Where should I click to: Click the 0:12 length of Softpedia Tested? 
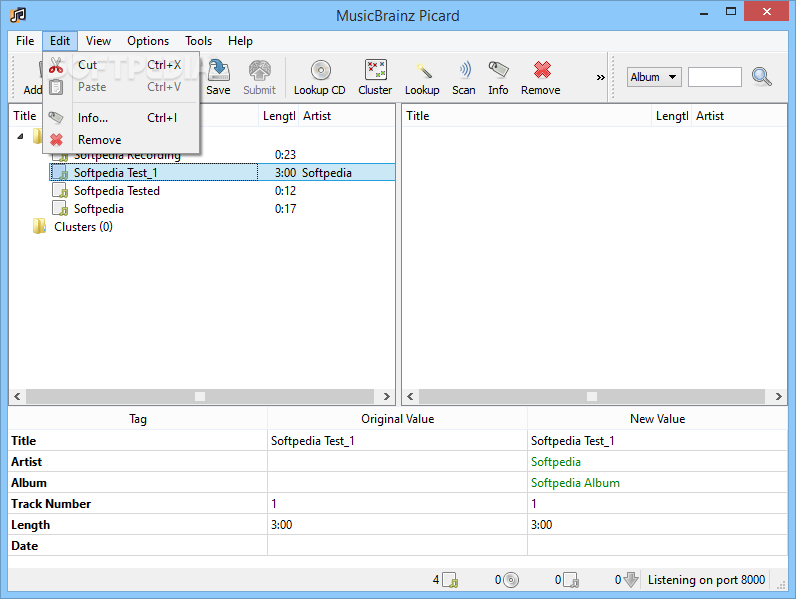(x=285, y=191)
